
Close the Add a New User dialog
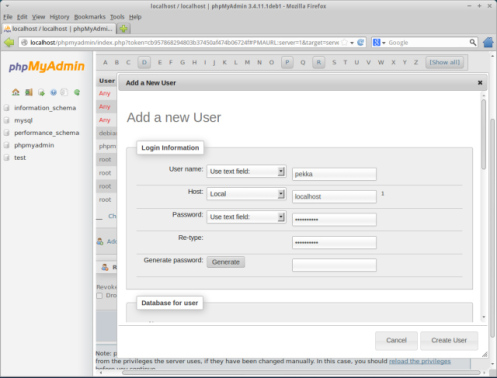tap(480, 83)
